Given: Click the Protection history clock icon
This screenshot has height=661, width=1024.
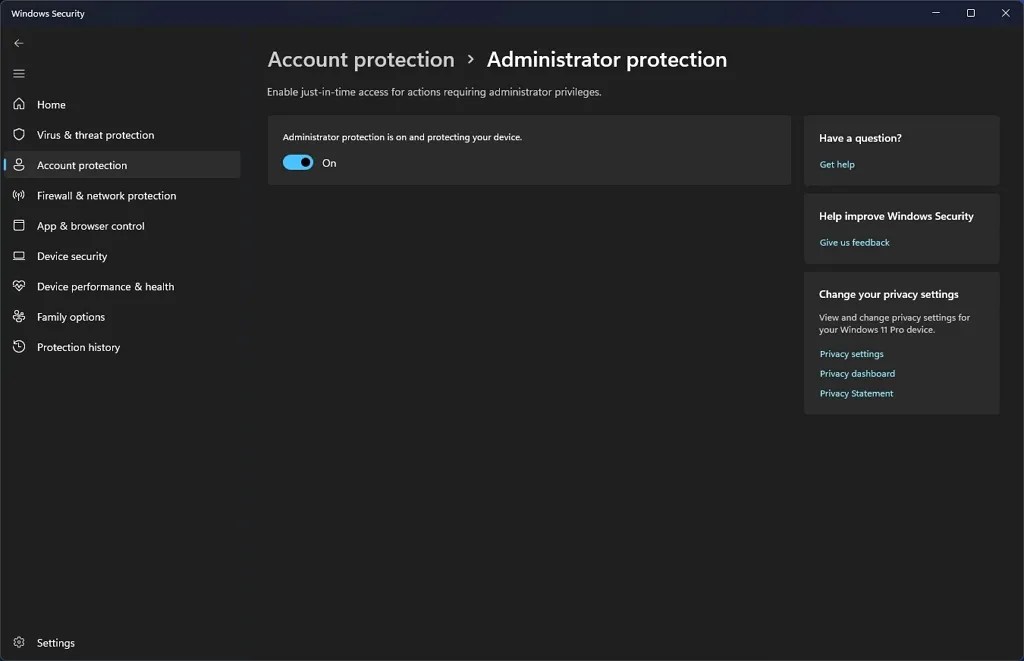Looking at the screenshot, I should [19, 347].
